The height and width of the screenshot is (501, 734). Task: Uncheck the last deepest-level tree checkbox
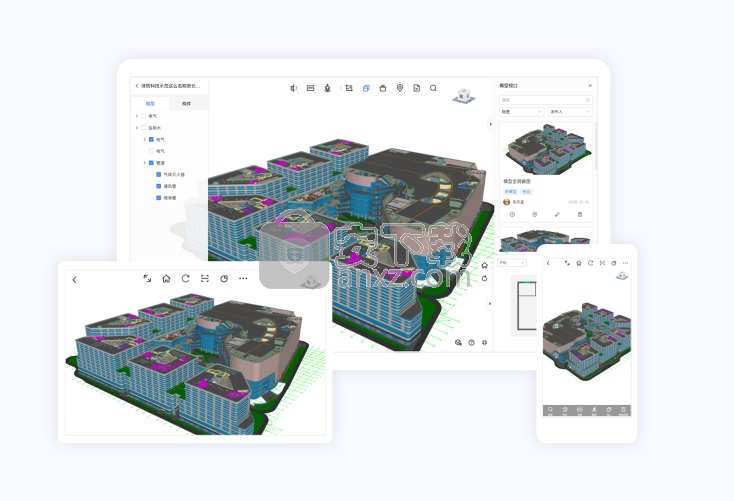[x=159, y=198]
